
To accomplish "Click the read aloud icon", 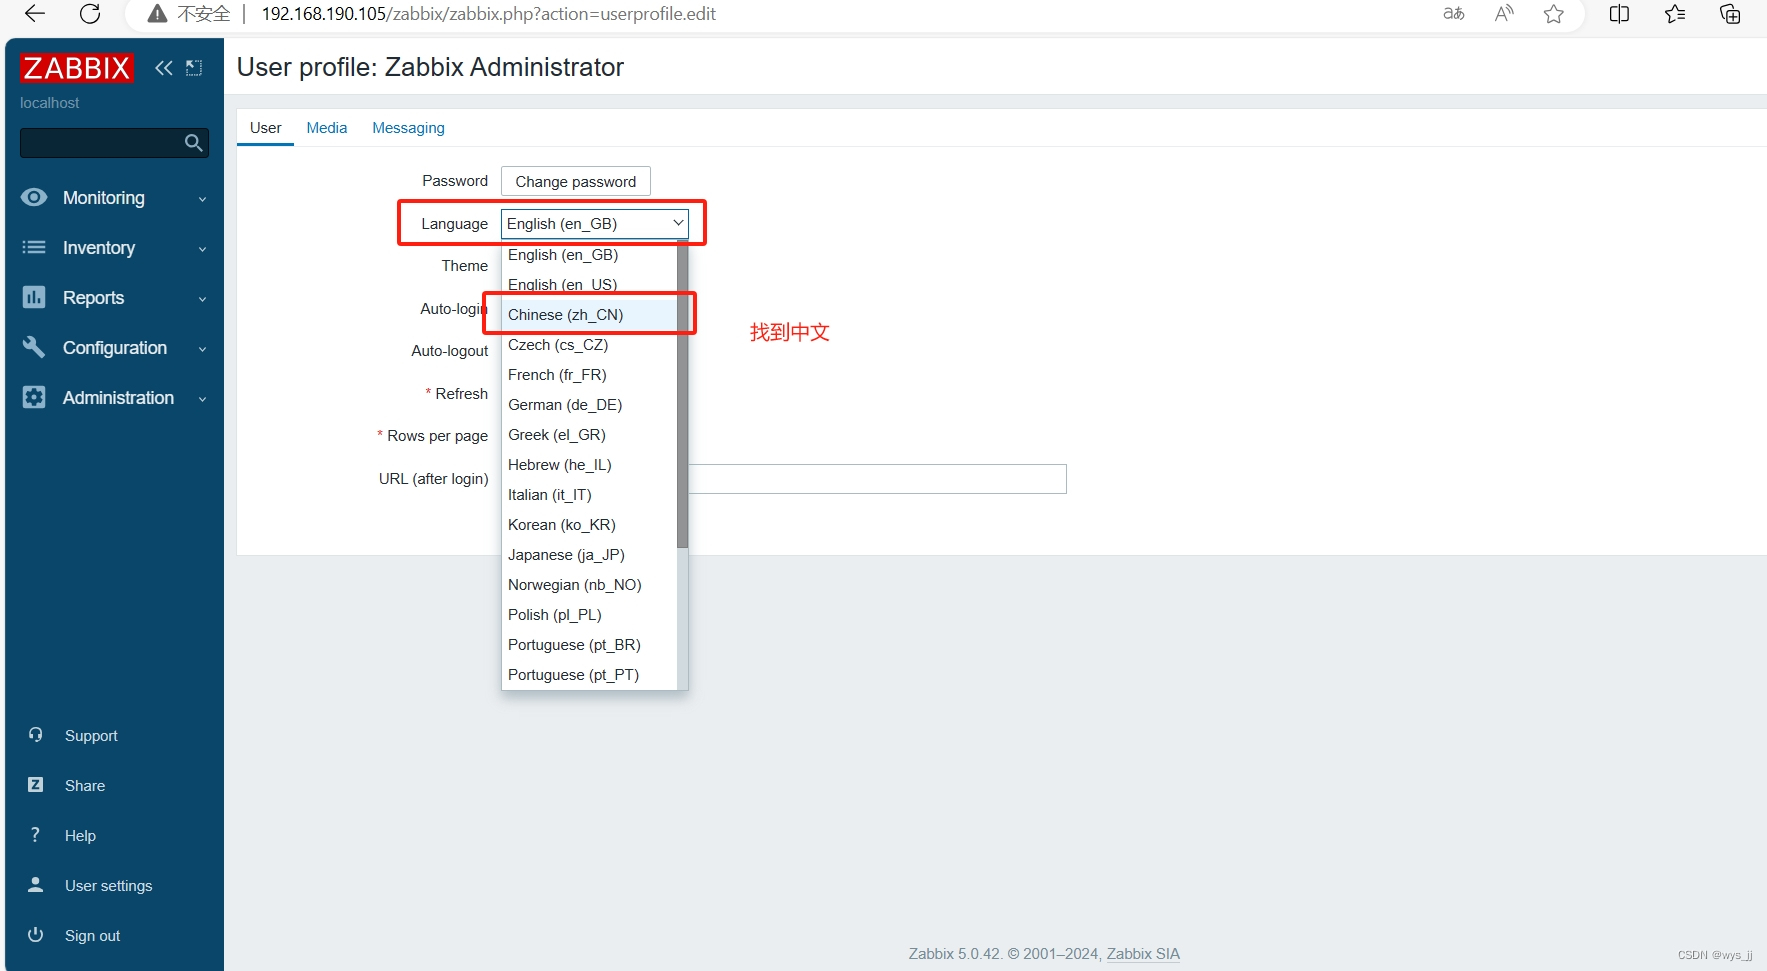I will tap(1504, 14).
